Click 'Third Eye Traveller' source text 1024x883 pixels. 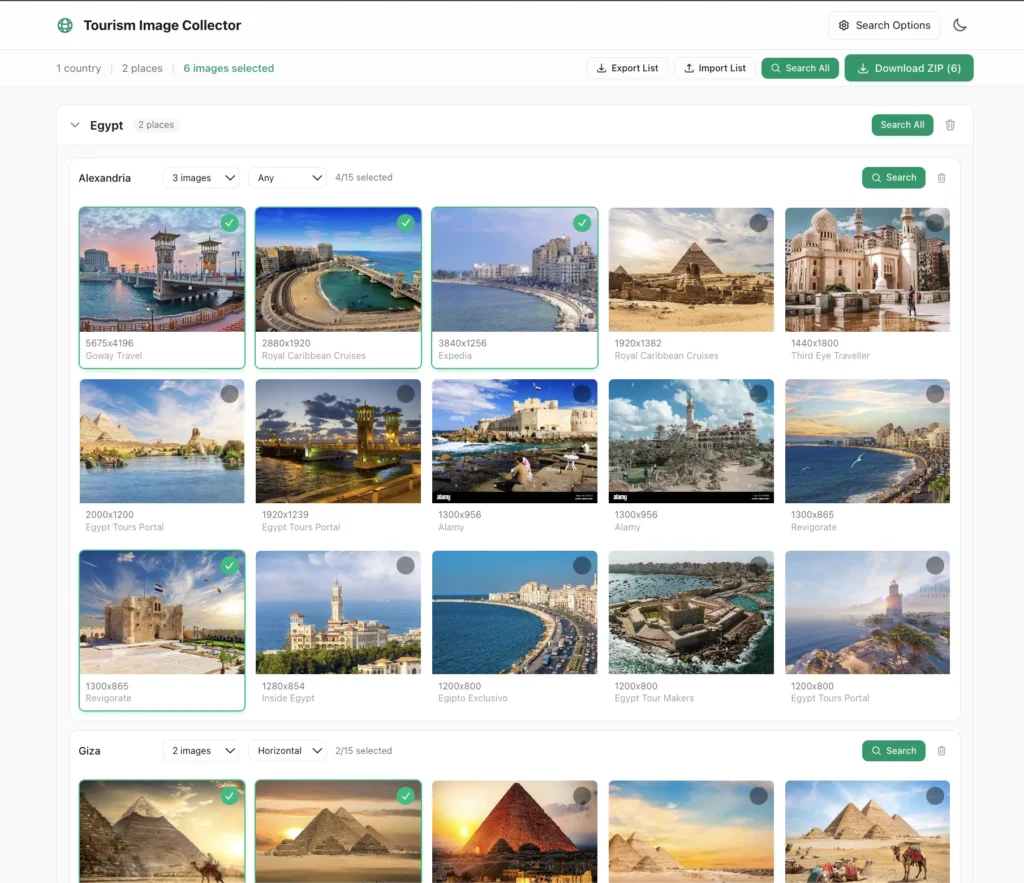point(830,356)
